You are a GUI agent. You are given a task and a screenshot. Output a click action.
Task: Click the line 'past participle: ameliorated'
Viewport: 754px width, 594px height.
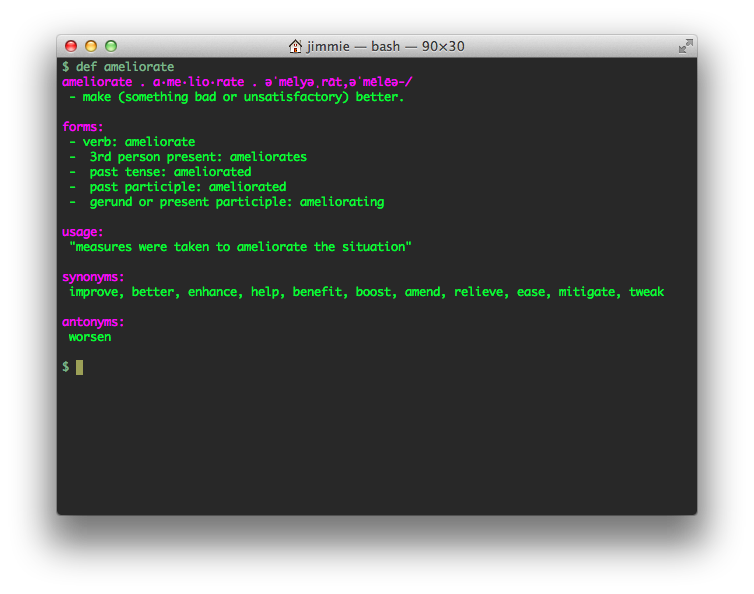point(188,187)
